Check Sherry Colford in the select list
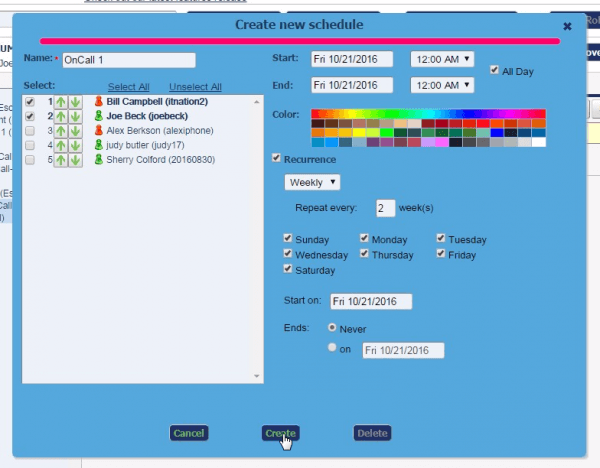The width and height of the screenshot is (600, 468). click(x=30, y=160)
